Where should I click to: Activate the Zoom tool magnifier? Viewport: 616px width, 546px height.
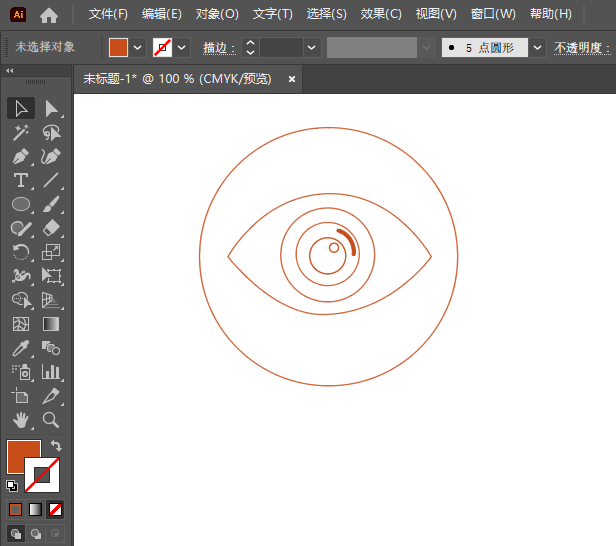pos(52,420)
